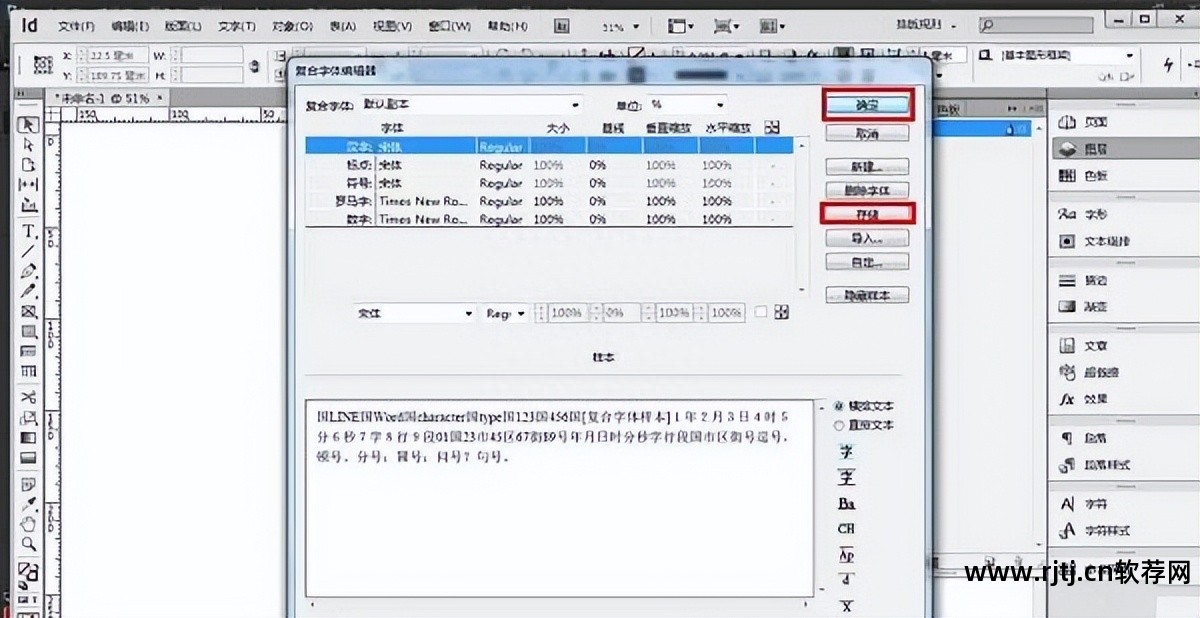Open the arrange documents dropdown
Screen dimensions: 1200x618
point(772,26)
